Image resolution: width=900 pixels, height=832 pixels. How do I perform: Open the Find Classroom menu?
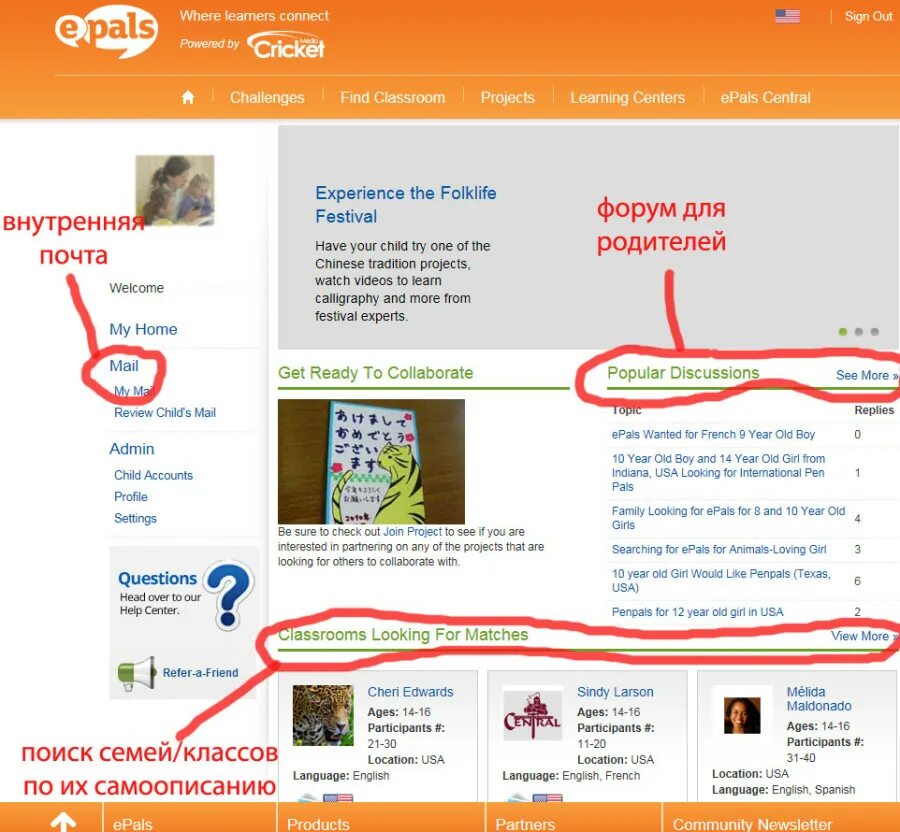[392, 98]
